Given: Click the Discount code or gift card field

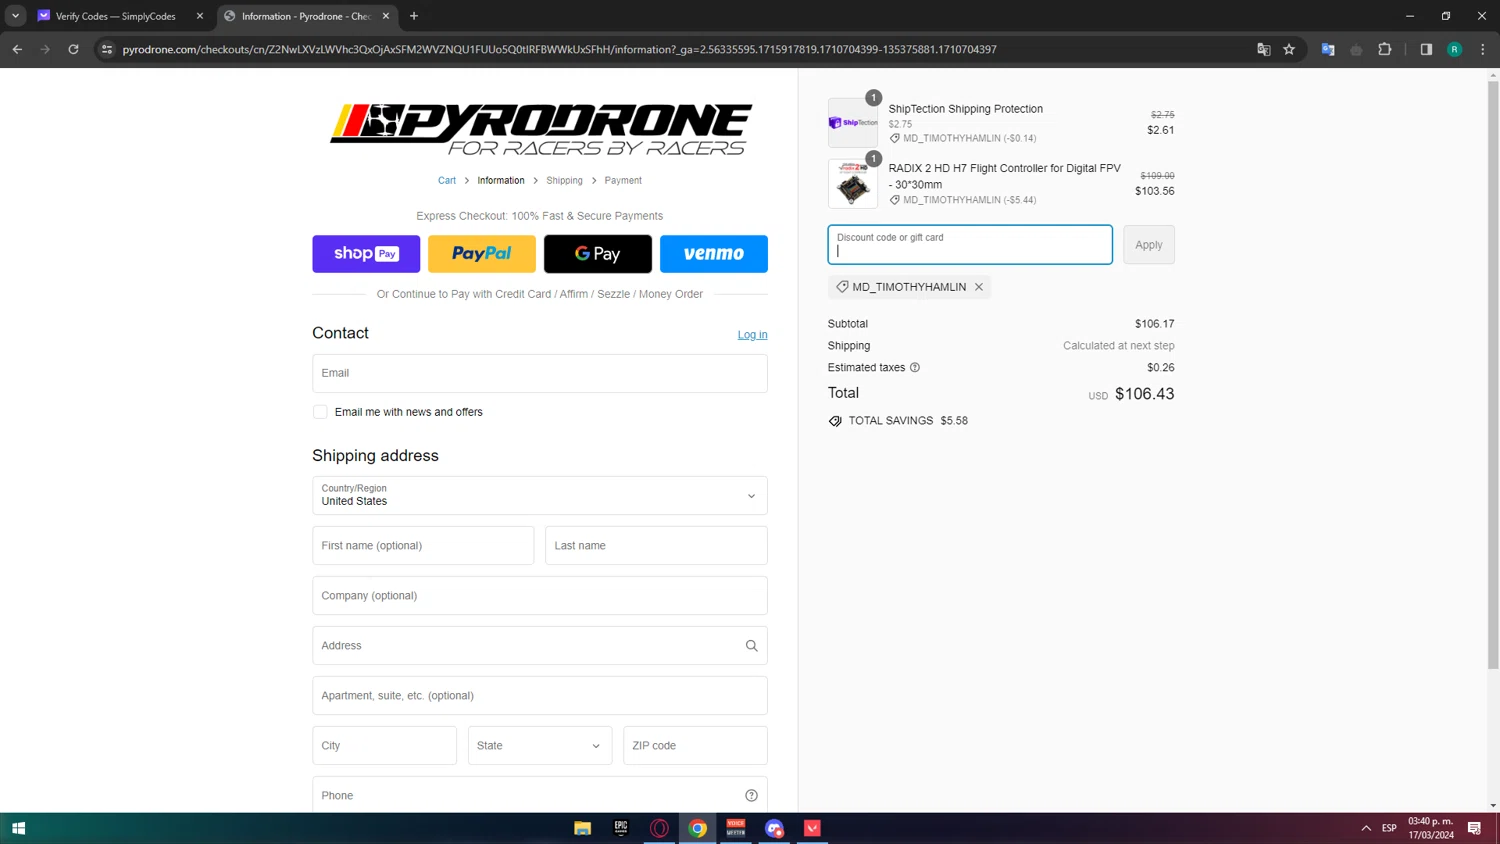Looking at the screenshot, I should [970, 245].
